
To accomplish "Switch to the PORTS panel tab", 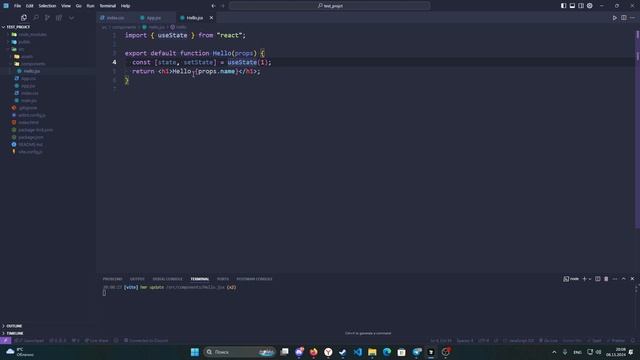I will [x=223, y=279].
